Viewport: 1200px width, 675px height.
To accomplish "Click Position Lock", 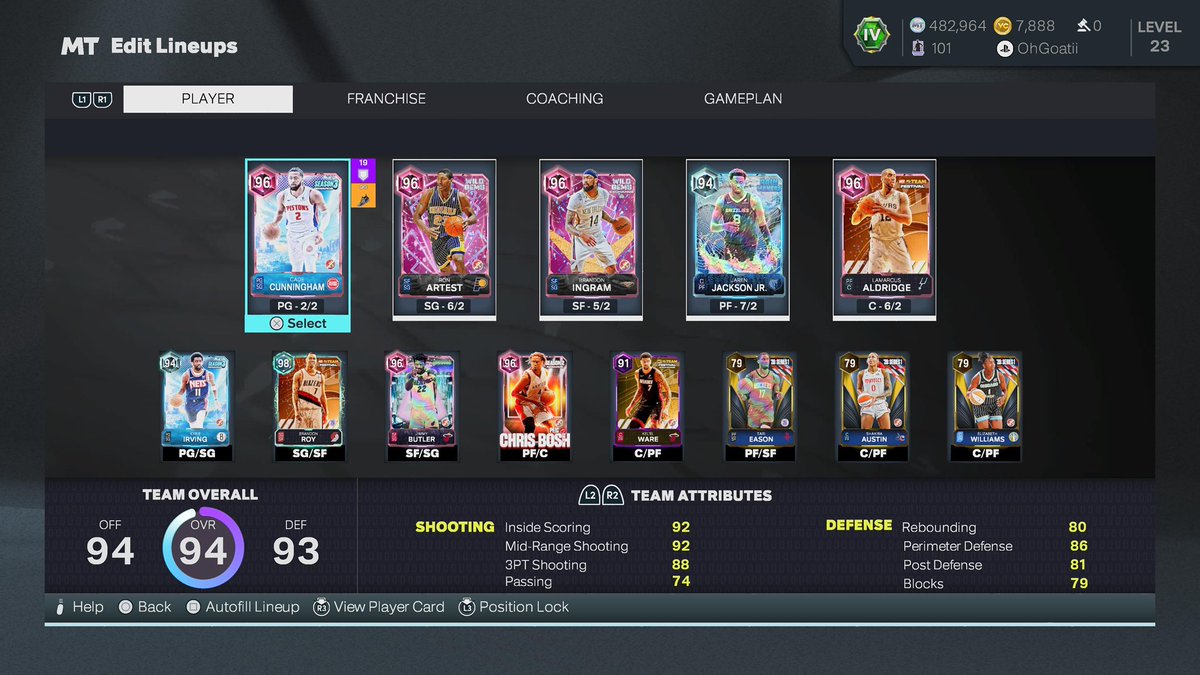I will click(x=514, y=607).
